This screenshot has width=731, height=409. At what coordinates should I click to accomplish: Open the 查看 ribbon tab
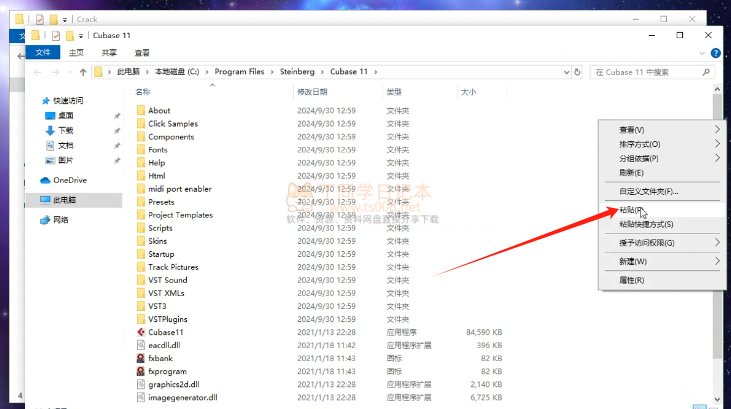coord(143,52)
